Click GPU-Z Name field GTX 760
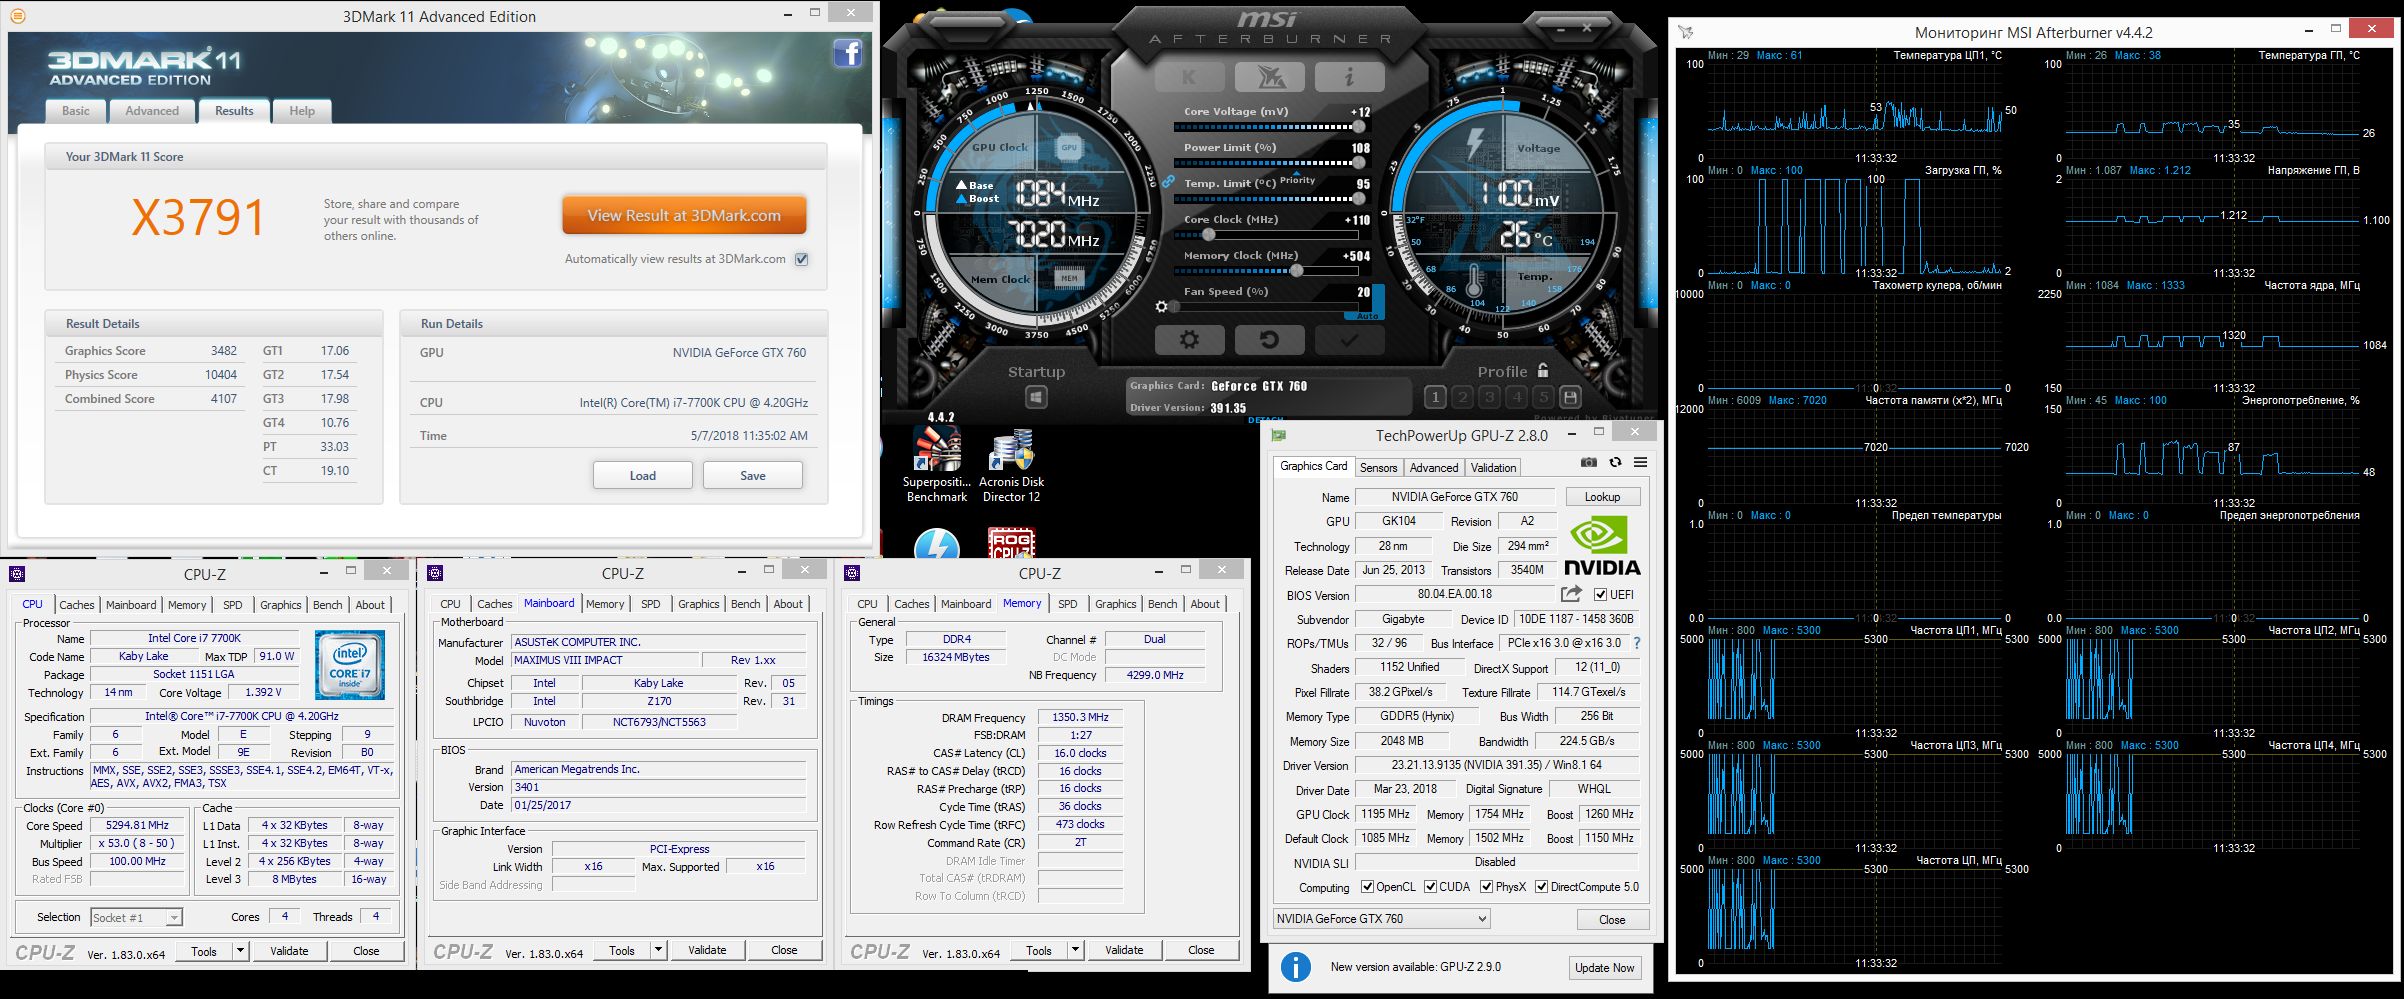The height and width of the screenshot is (999, 2404). click(x=1454, y=497)
